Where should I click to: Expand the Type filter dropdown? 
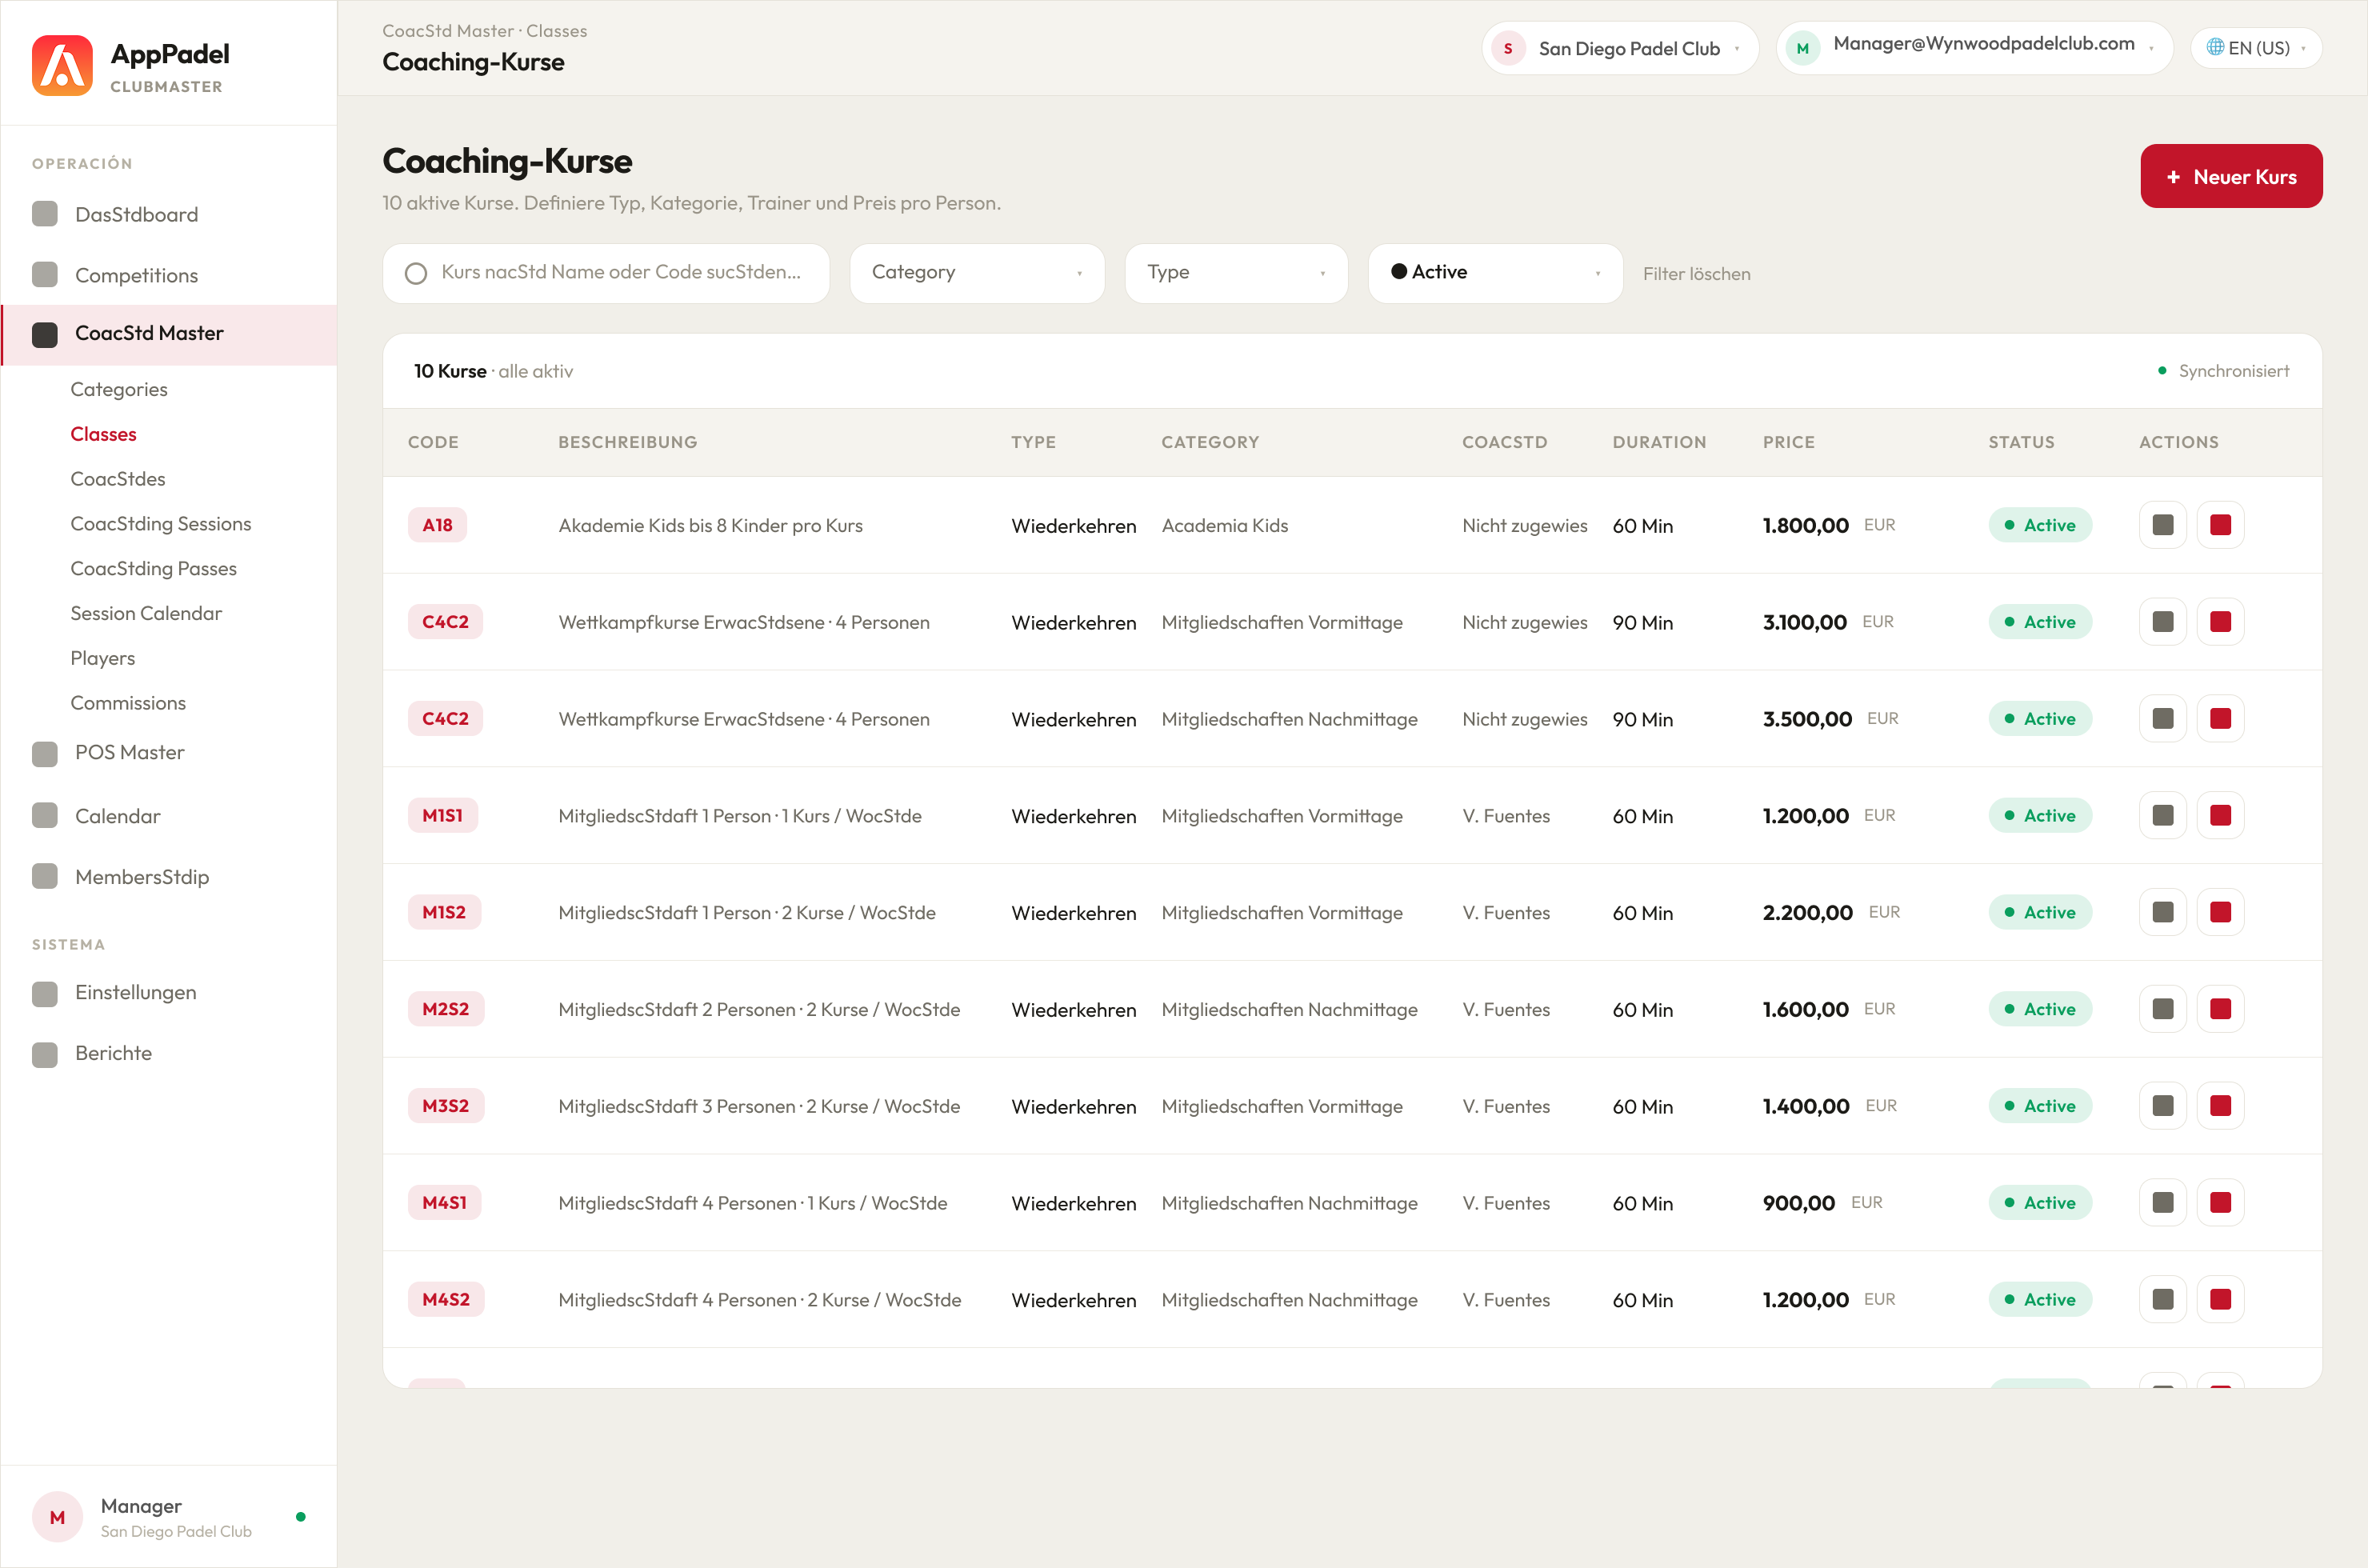tap(1236, 273)
